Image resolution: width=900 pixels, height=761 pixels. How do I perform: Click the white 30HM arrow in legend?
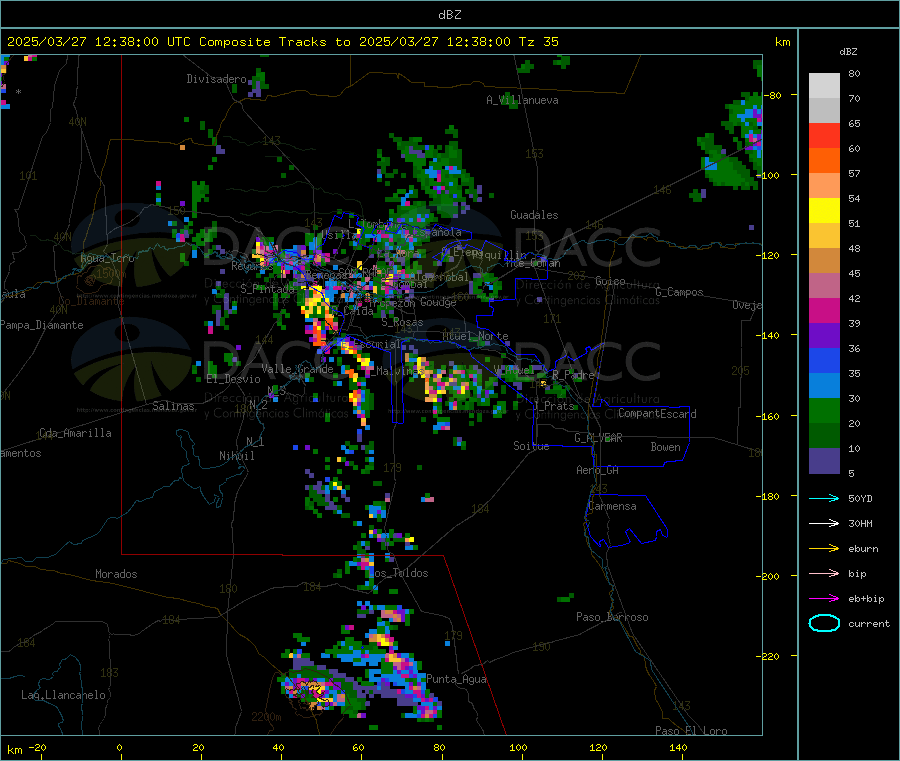click(x=824, y=523)
